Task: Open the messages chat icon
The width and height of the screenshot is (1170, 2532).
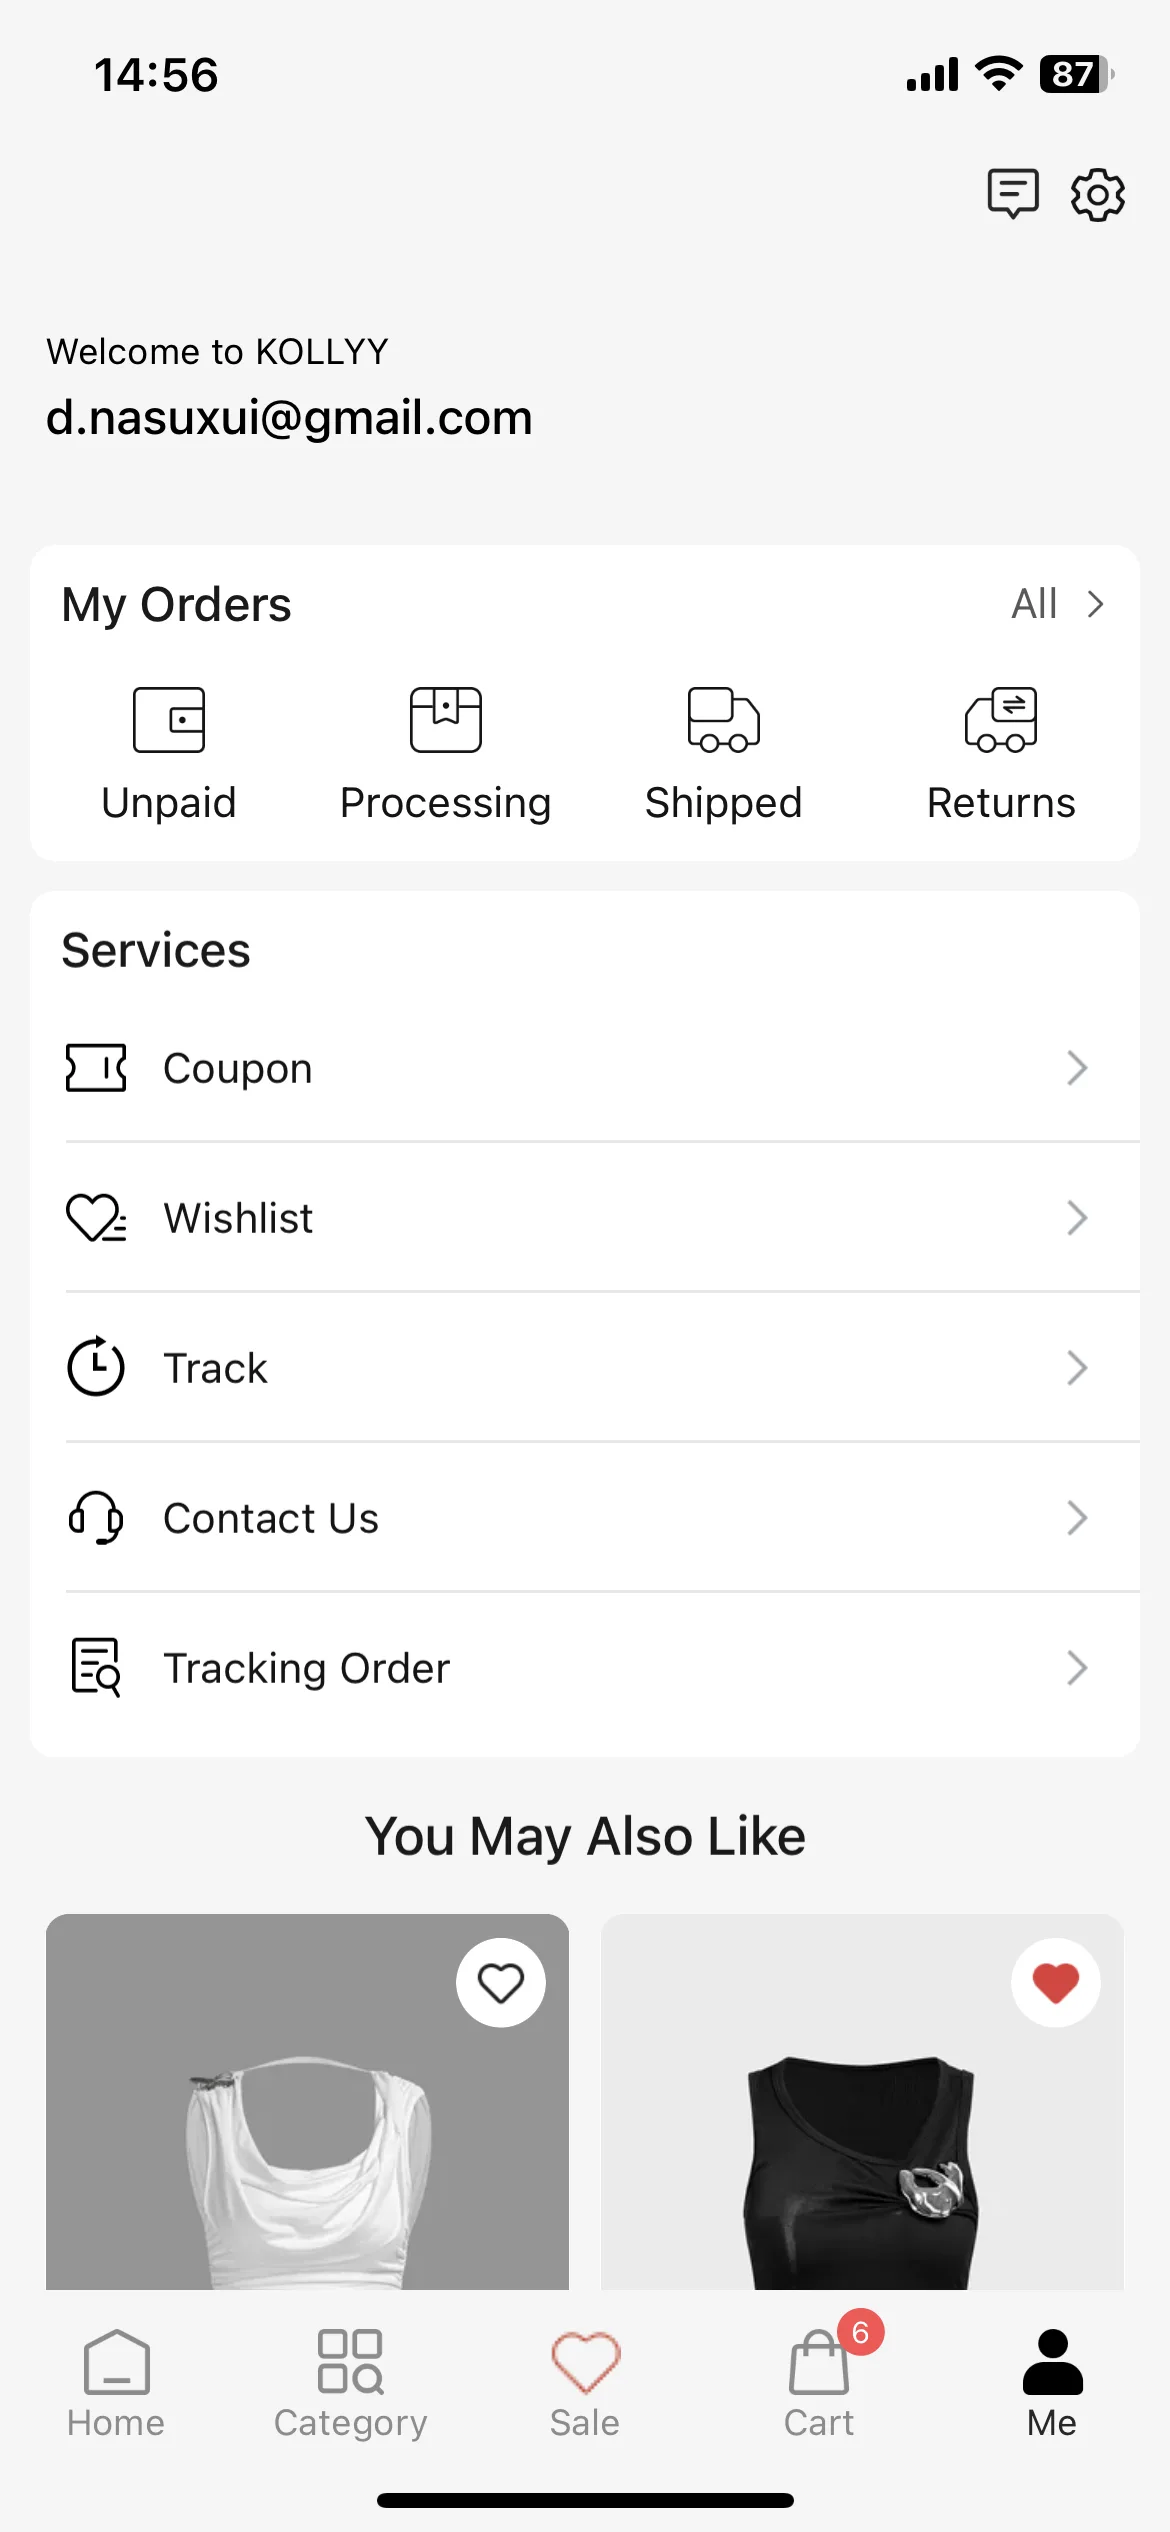Action: pyautogui.click(x=1013, y=193)
